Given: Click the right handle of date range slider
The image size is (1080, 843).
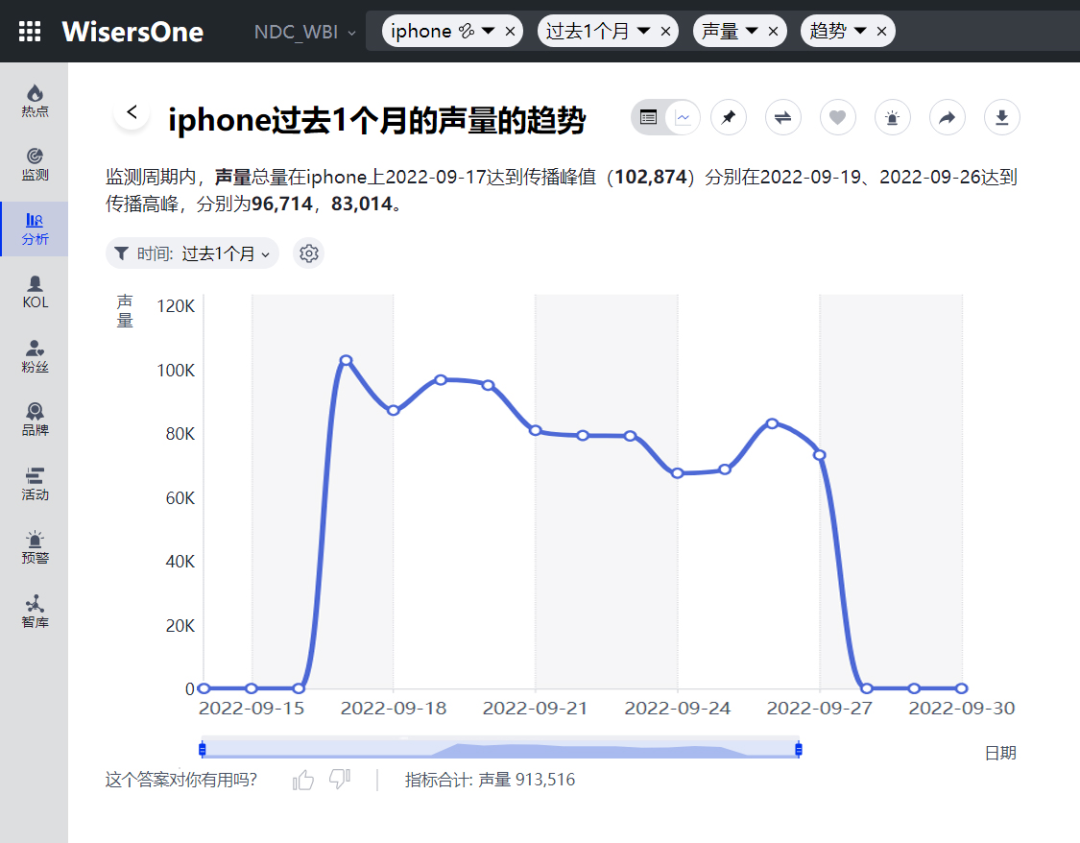Looking at the screenshot, I should coord(798,749).
